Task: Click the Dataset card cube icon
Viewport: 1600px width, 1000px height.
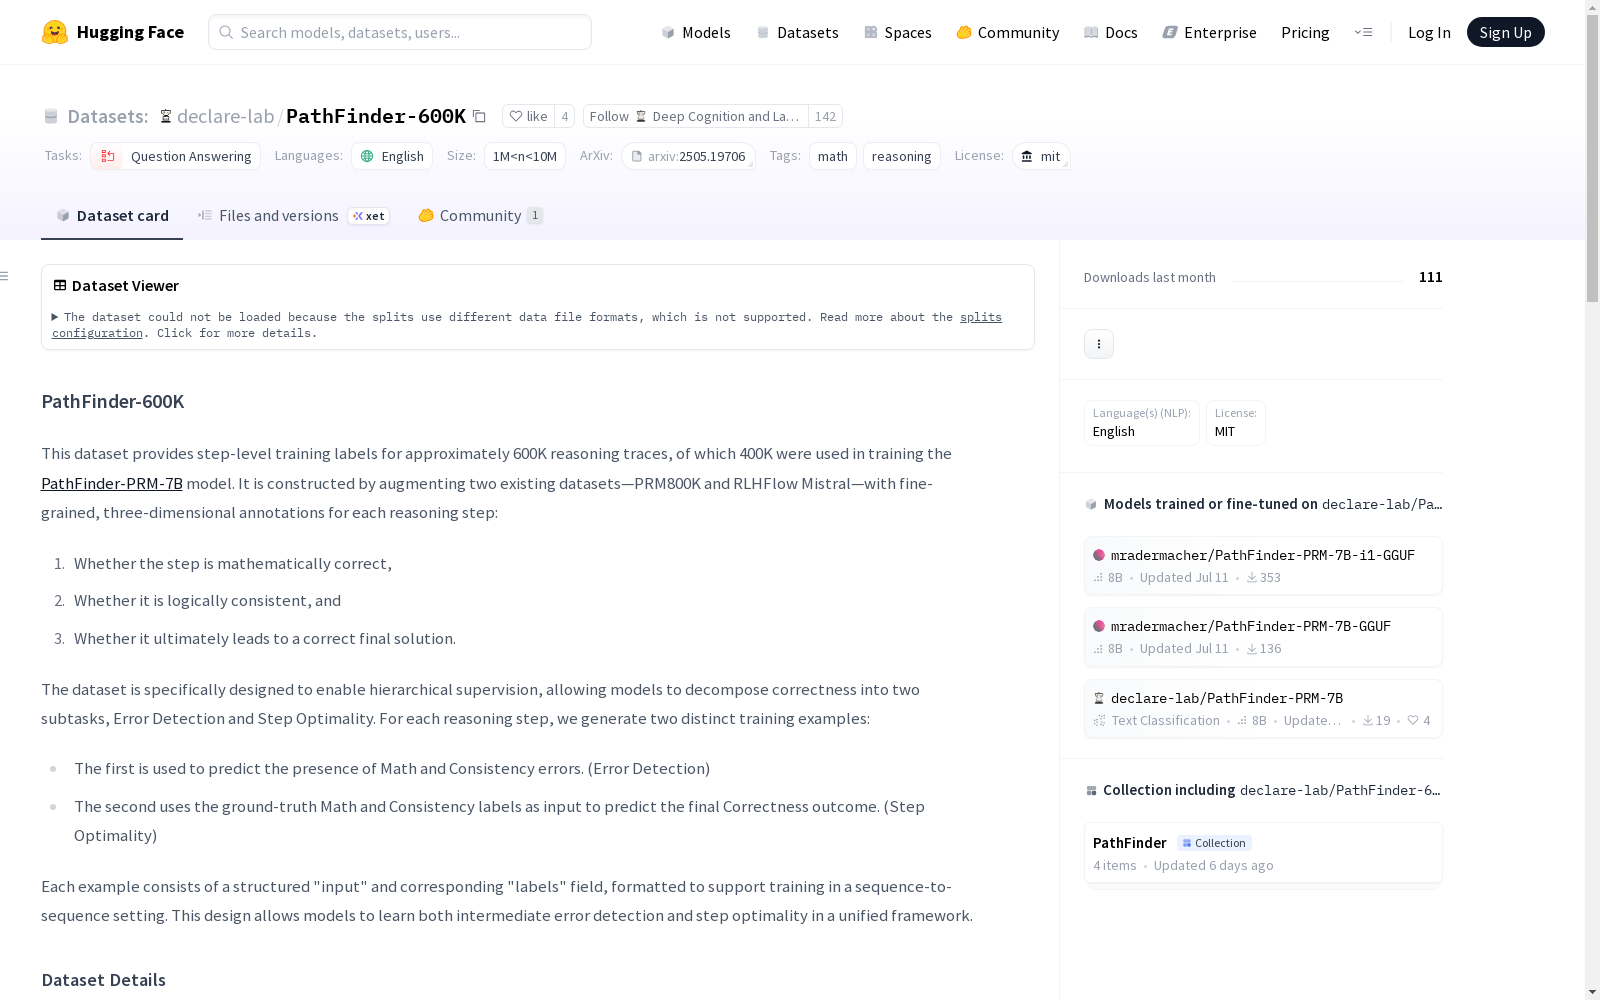Action: pyautogui.click(x=63, y=215)
